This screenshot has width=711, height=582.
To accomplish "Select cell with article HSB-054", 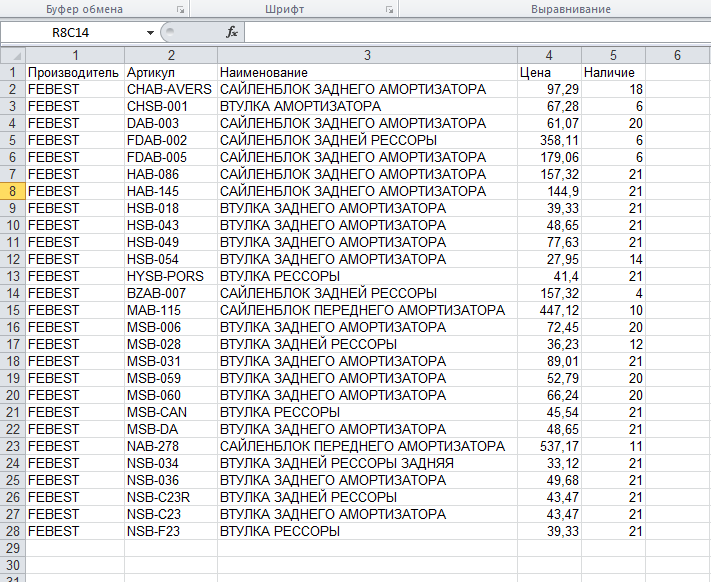I will (x=171, y=259).
